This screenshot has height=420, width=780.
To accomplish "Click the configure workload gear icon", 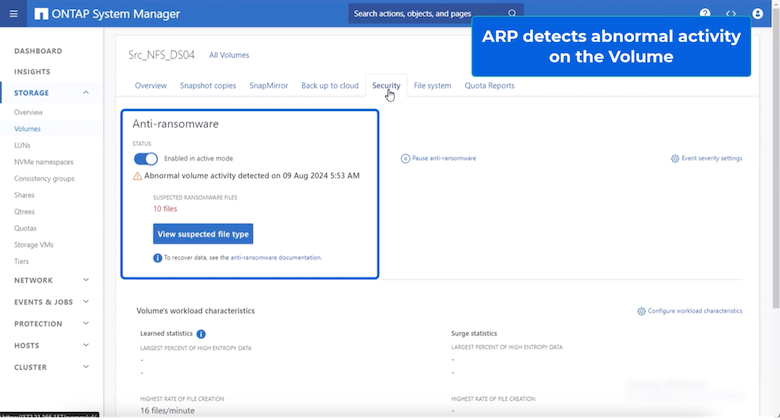I will coord(641,311).
